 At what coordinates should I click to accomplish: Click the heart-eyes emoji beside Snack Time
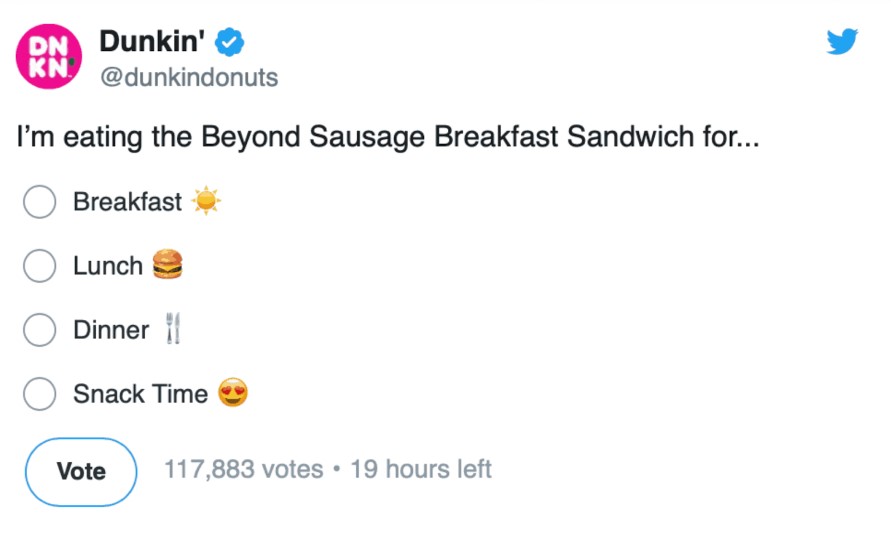(233, 394)
